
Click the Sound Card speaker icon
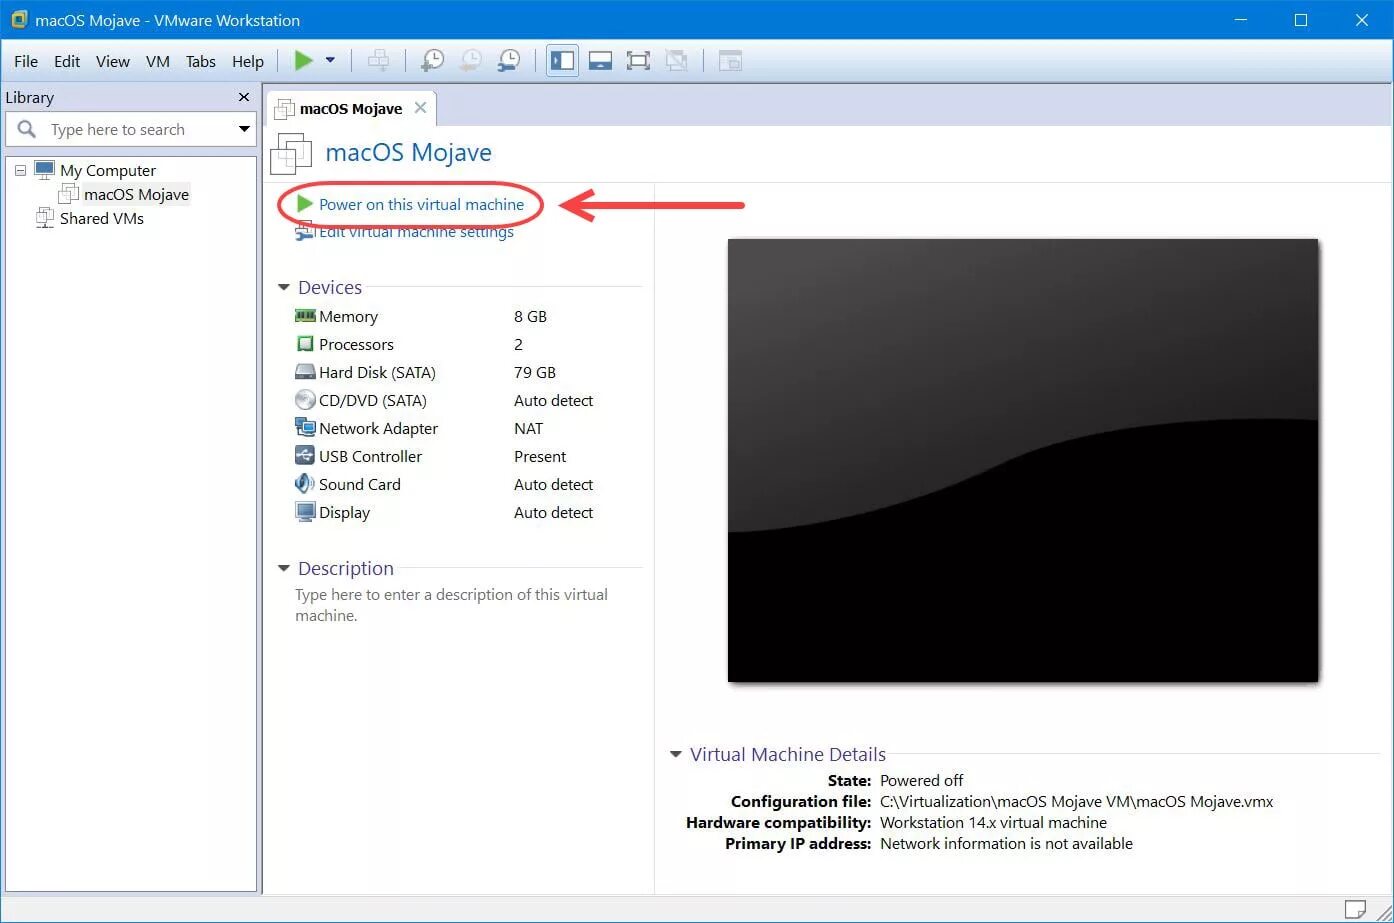(x=305, y=483)
